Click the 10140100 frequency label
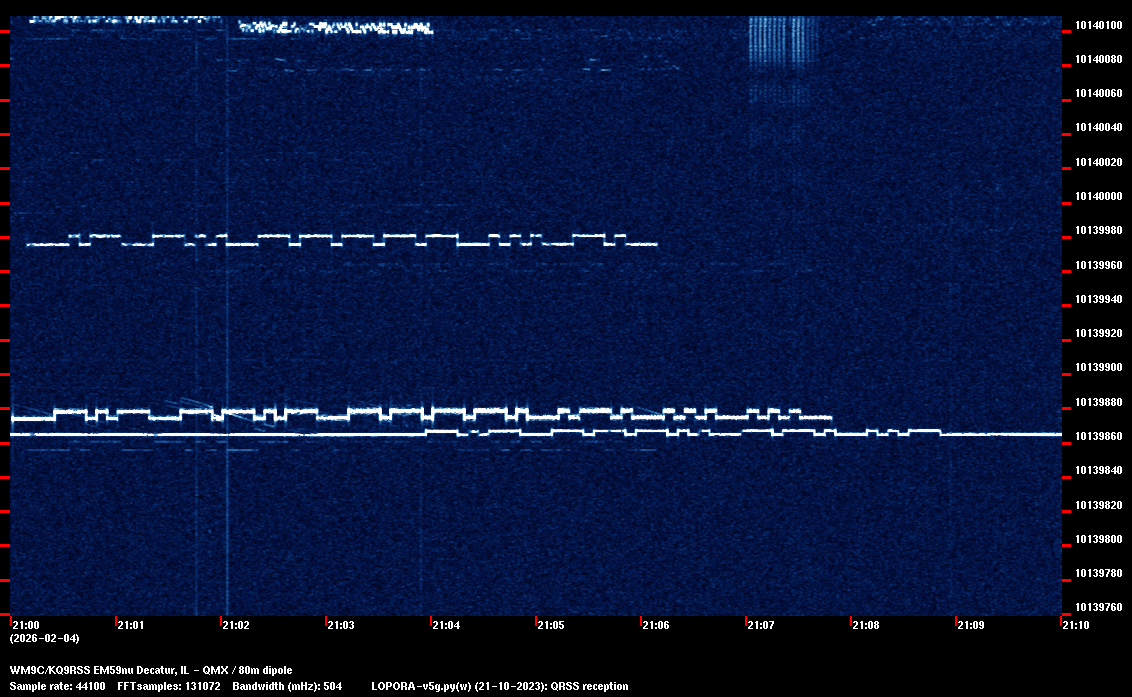This screenshot has width=1132, height=697. click(1098, 25)
